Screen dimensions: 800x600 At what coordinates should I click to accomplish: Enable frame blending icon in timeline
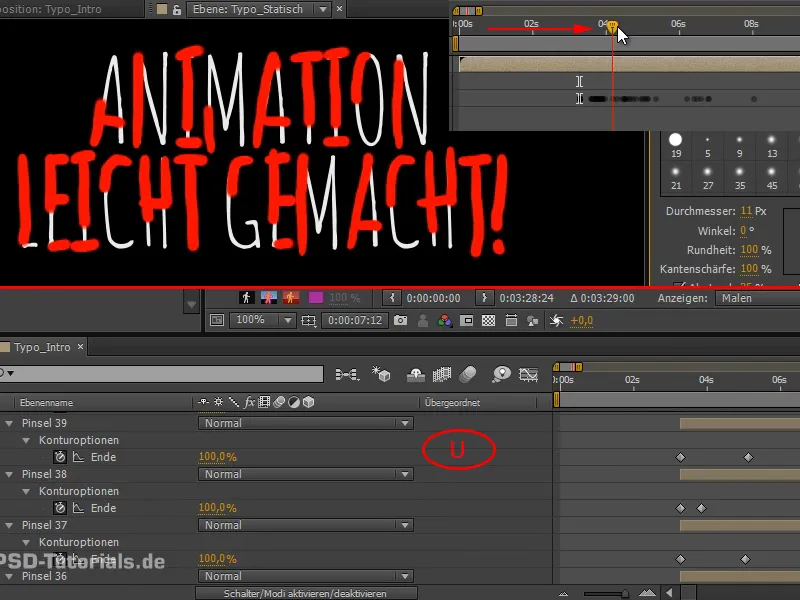[x=440, y=373]
